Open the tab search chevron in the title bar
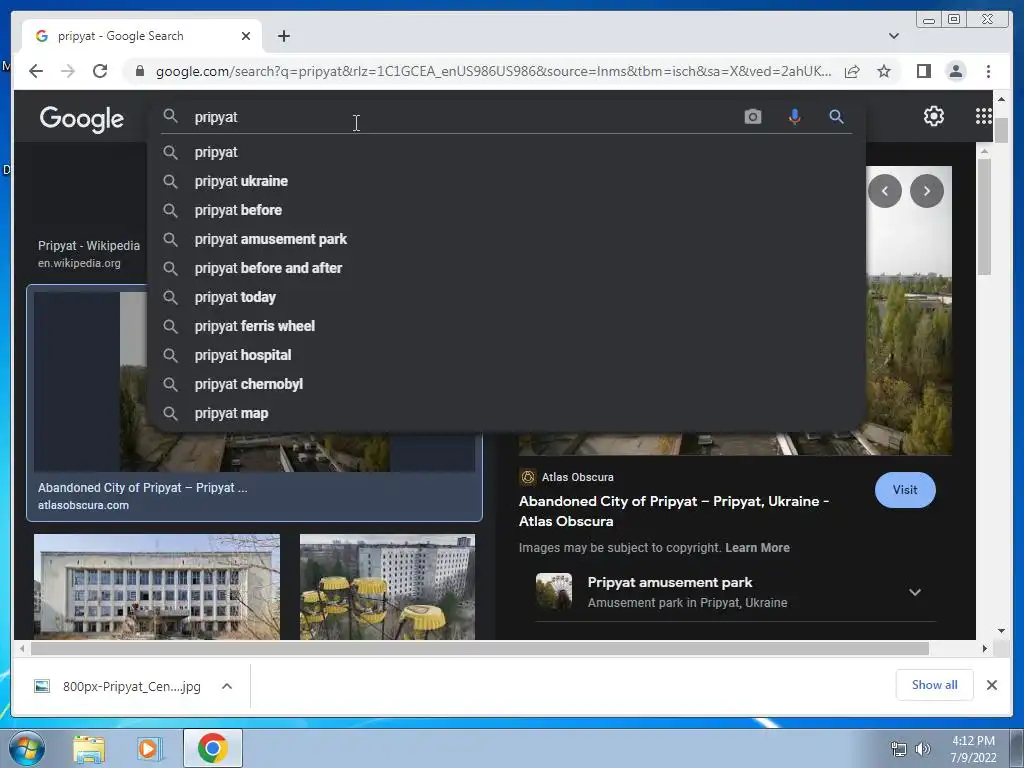The image size is (1024, 768). click(894, 36)
